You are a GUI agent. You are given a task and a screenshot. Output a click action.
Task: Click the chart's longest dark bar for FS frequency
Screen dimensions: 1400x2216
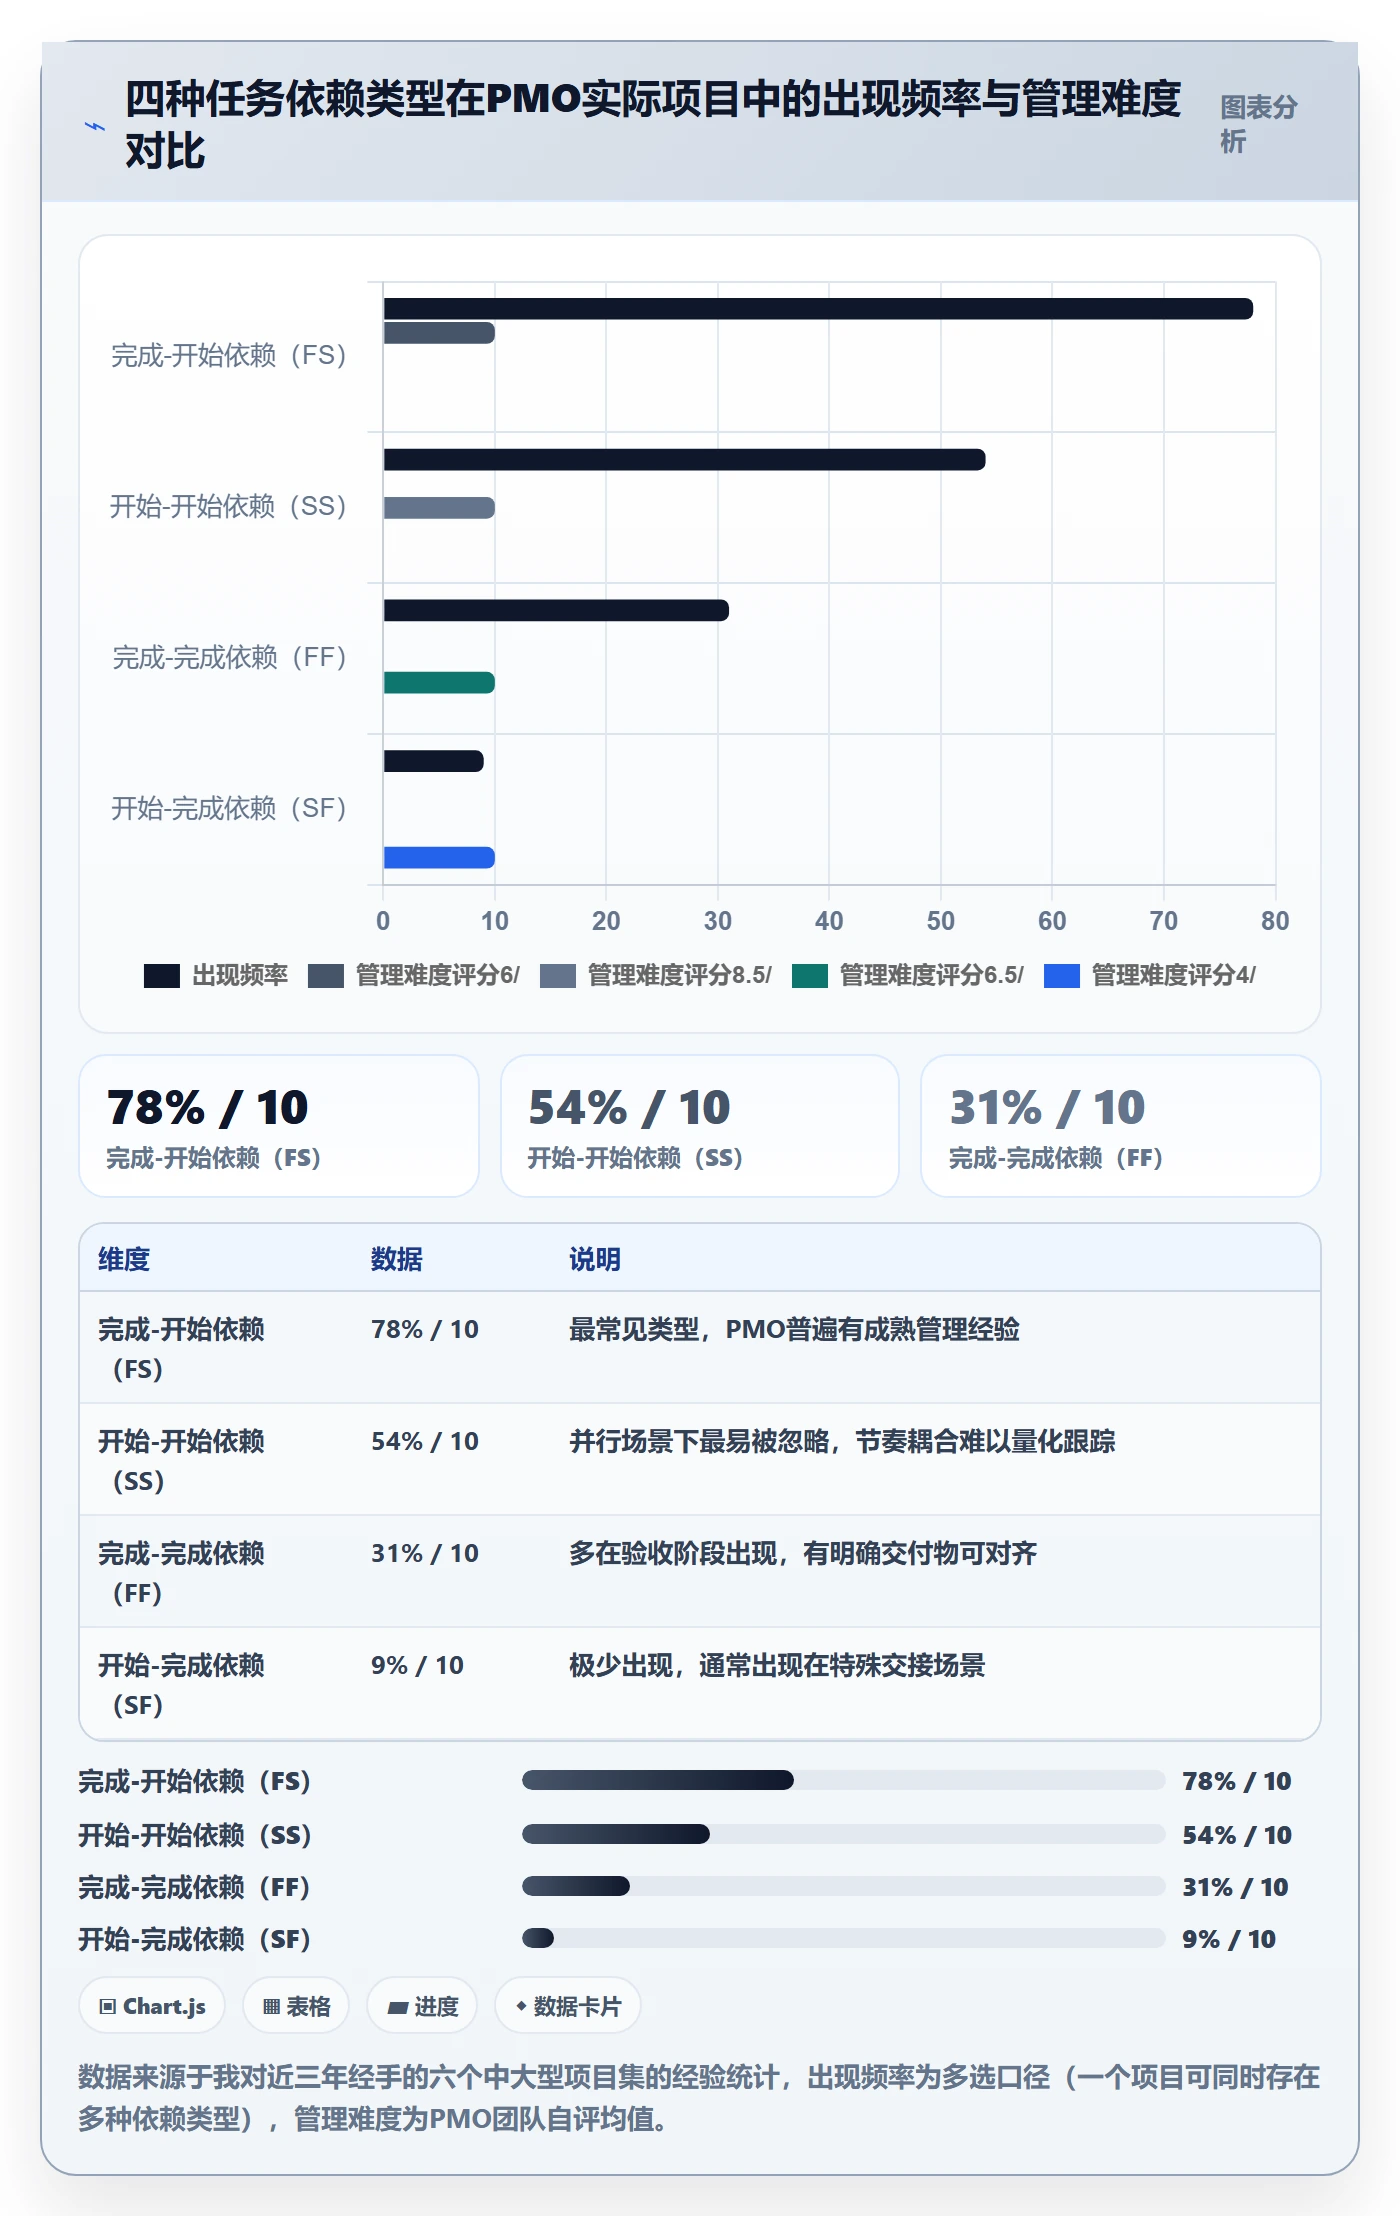[x=818, y=309]
